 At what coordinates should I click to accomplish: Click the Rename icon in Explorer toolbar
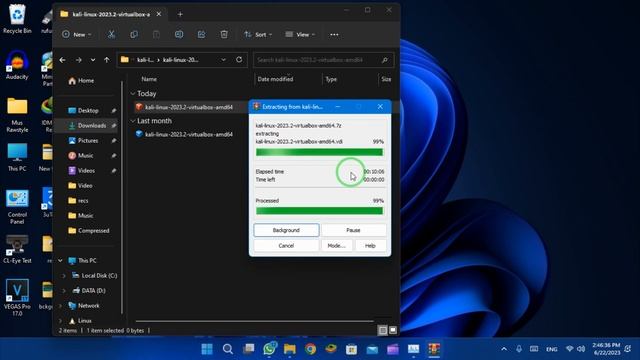[x=179, y=35]
